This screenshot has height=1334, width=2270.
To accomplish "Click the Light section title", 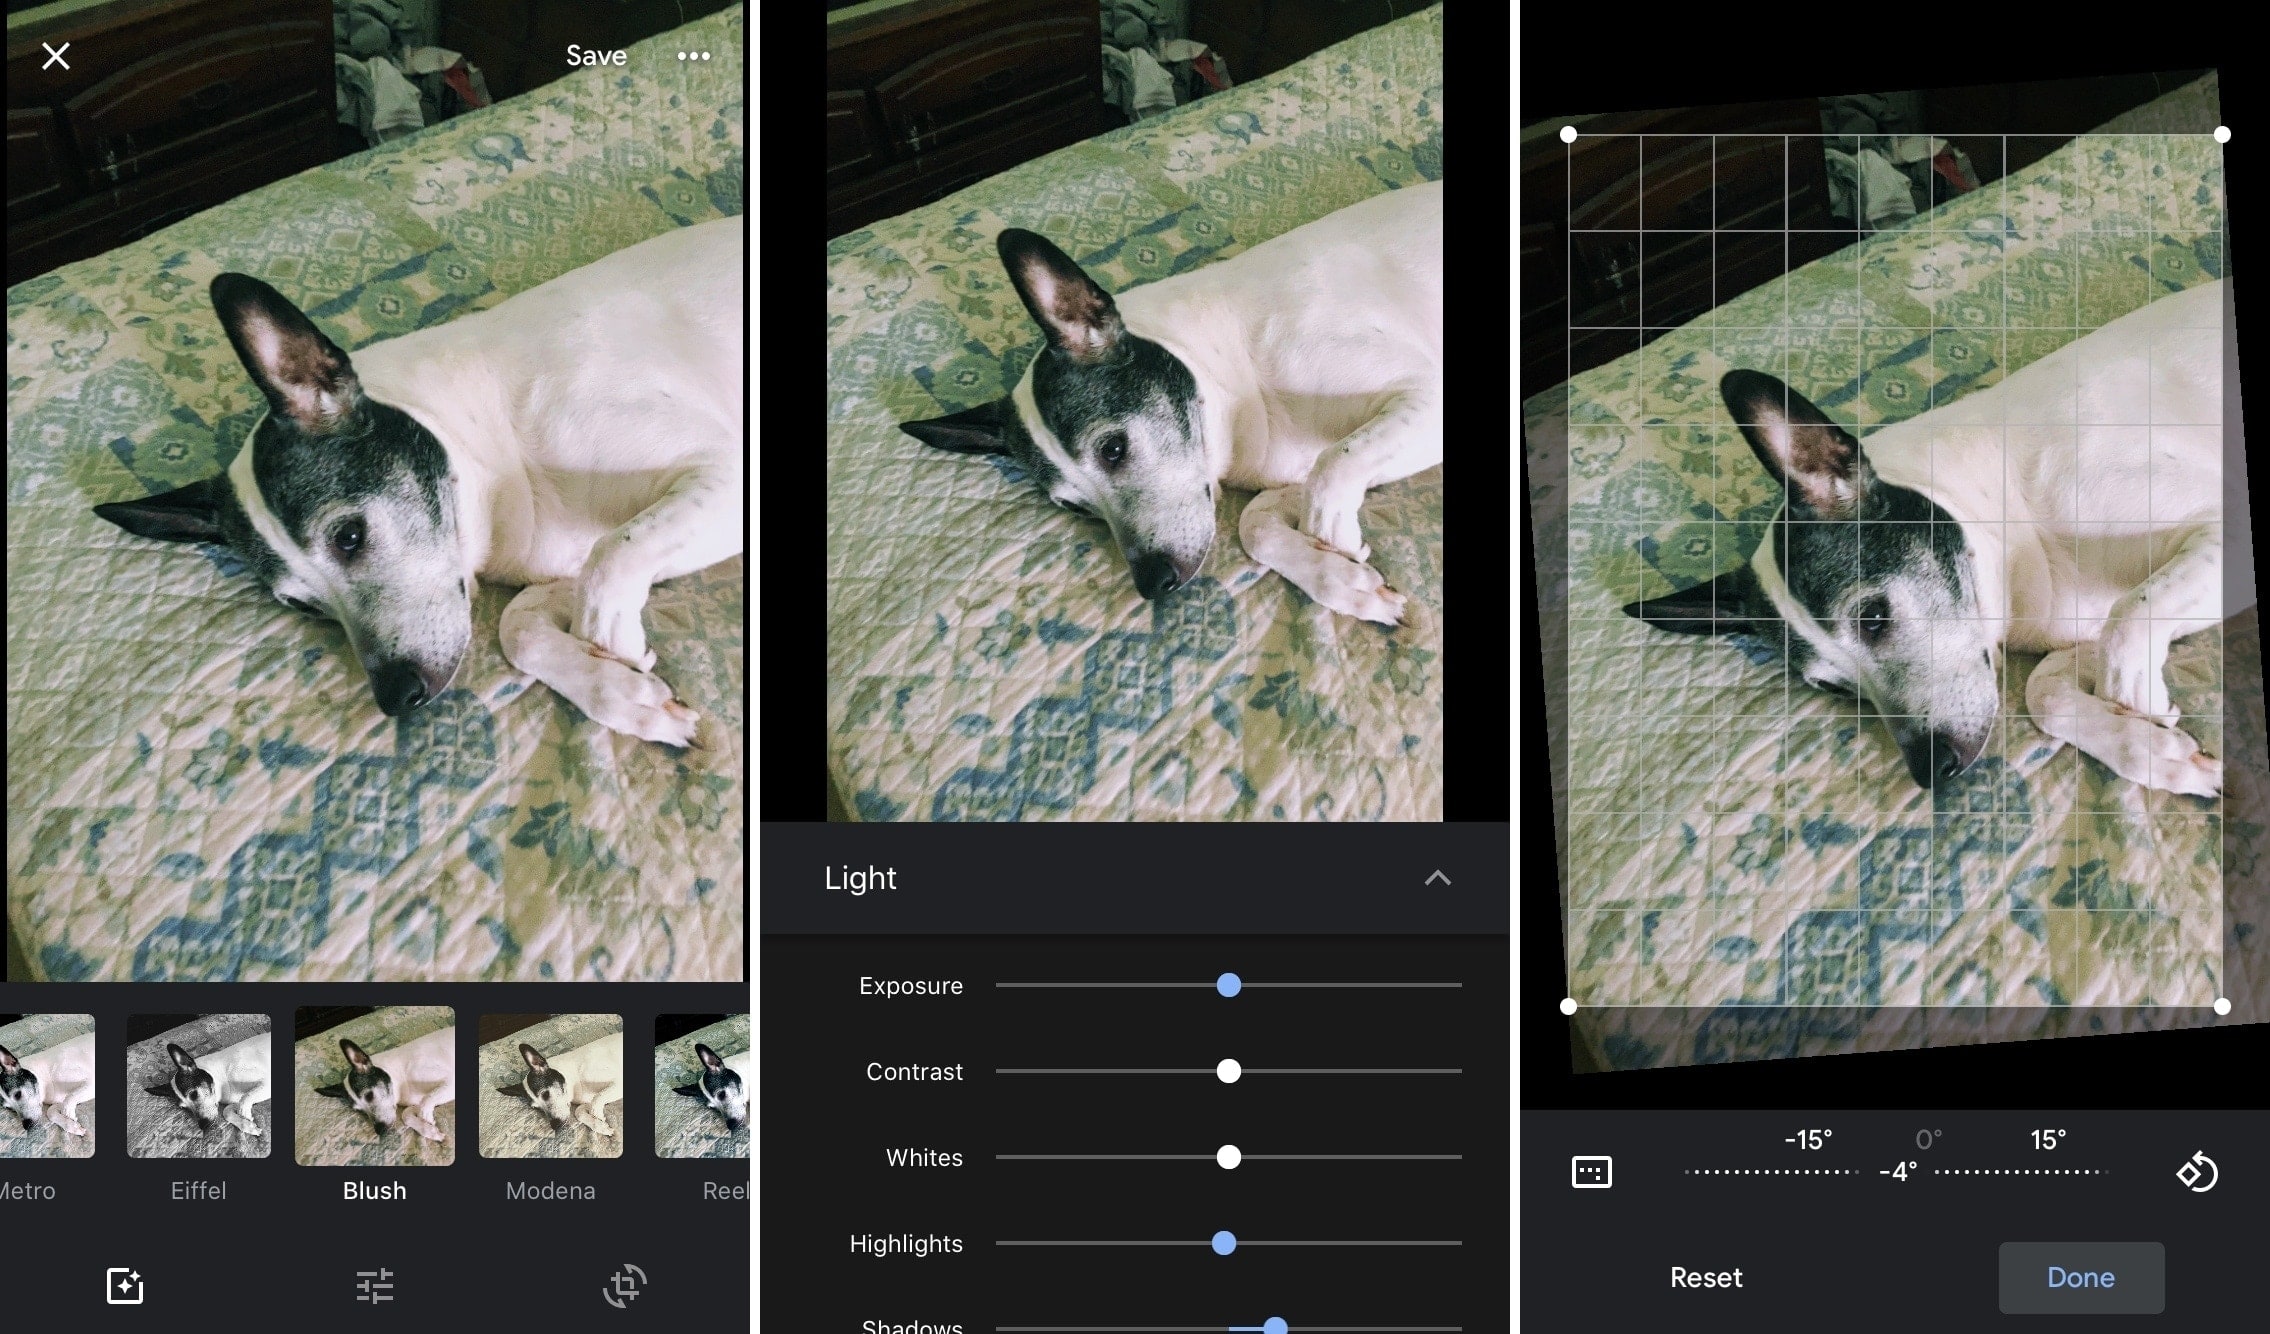I will coord(860,878).
